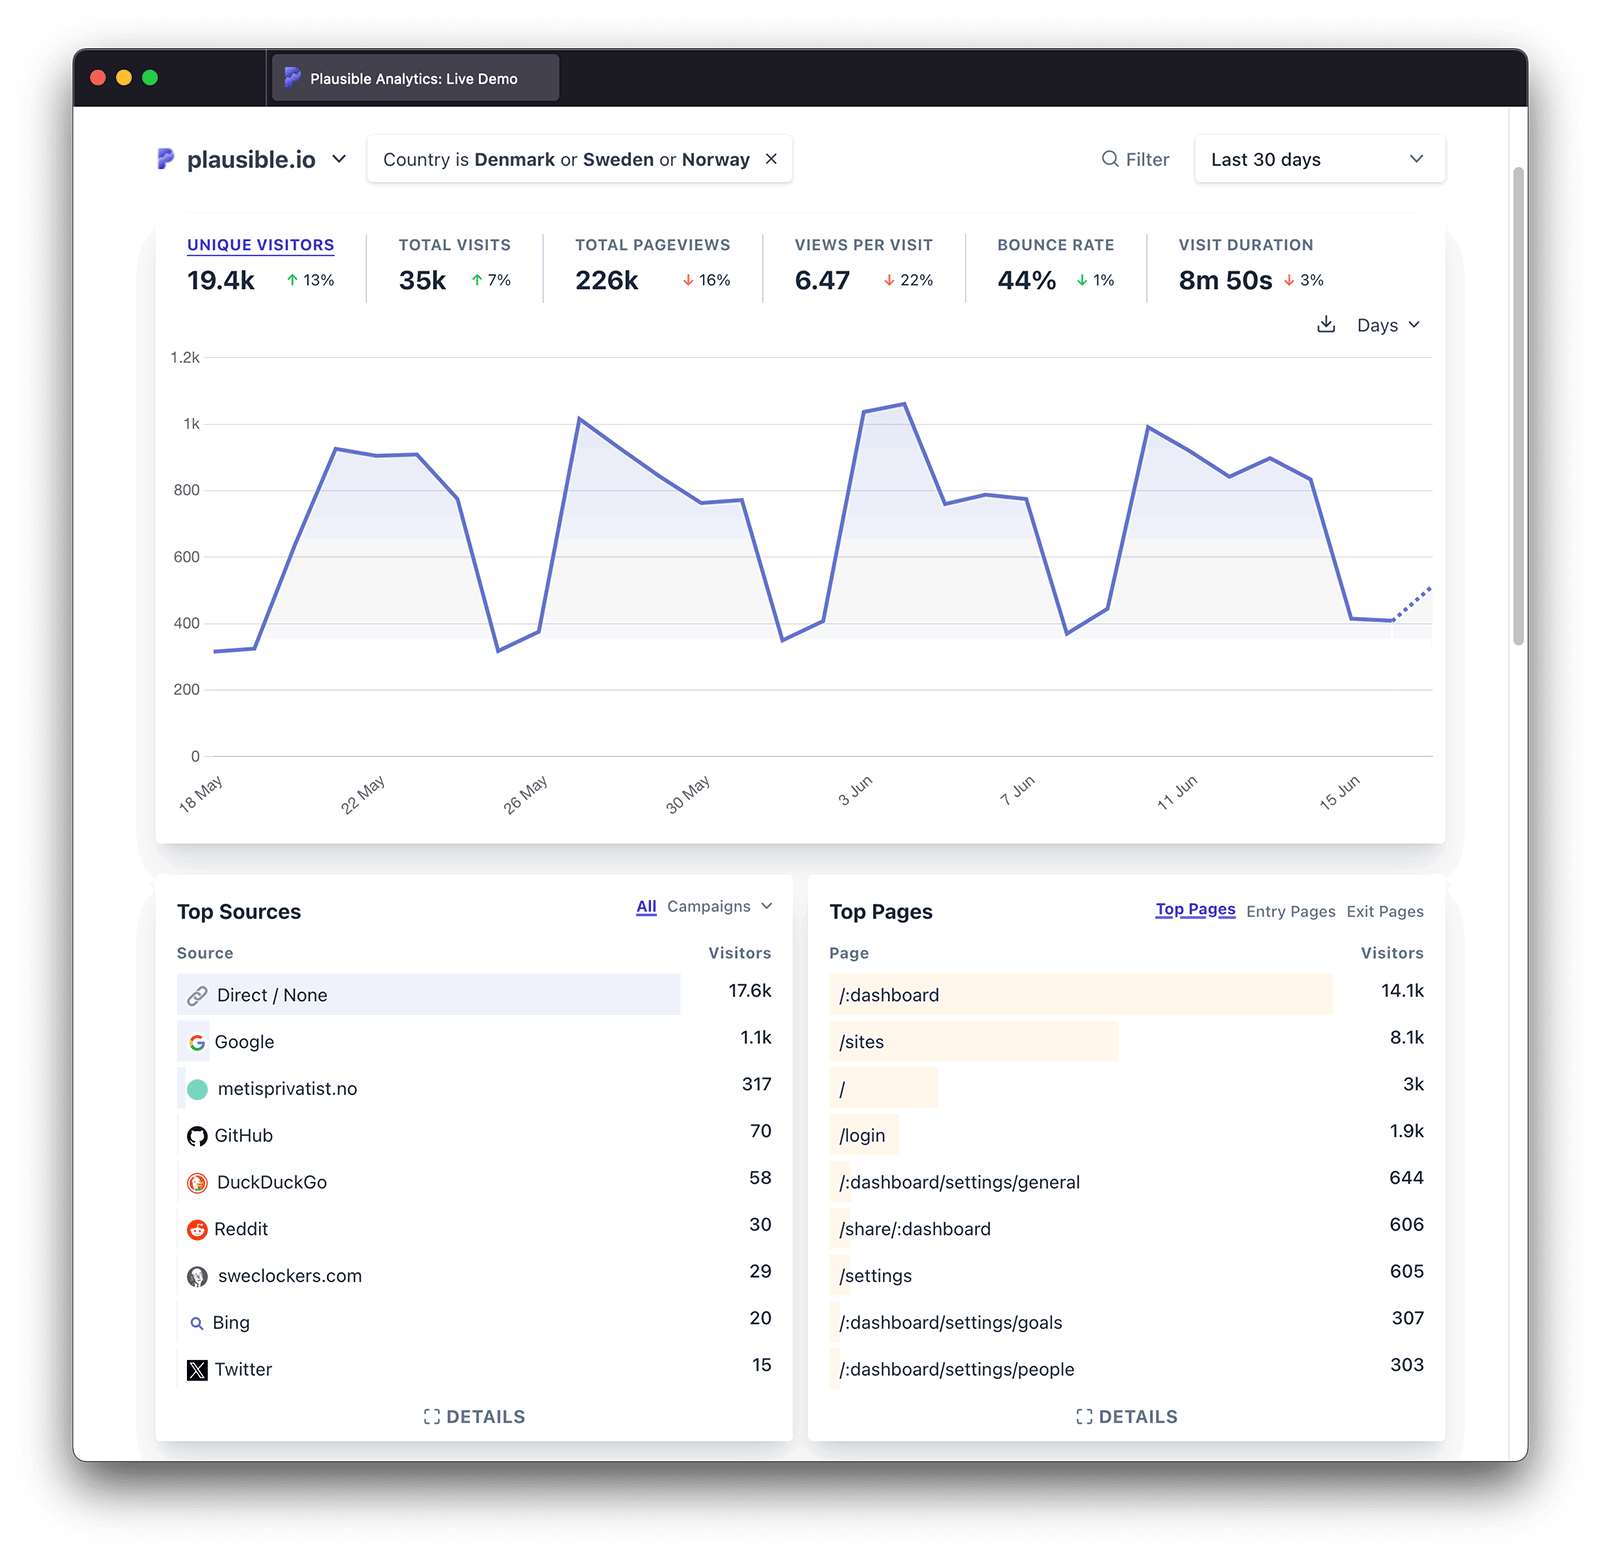Open Details under Top Sources
This screenshot has width=1600, height=1558.
click(x=474, y=1416)
